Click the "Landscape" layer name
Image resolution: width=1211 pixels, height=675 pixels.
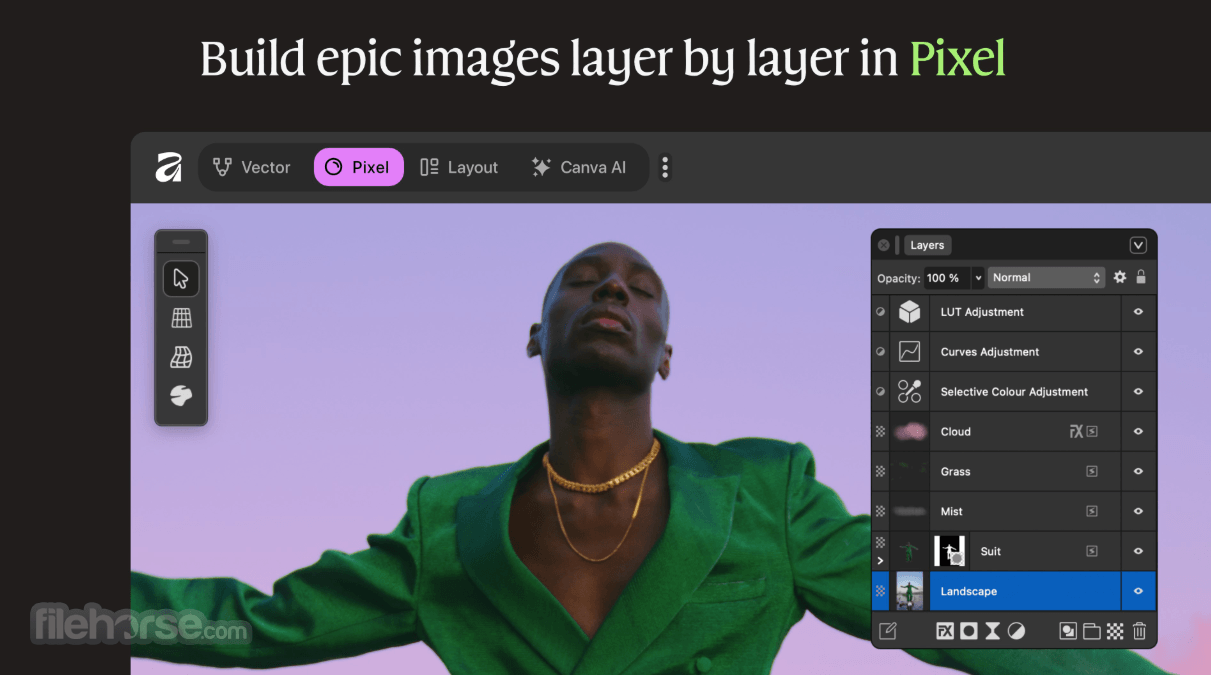[x=969, y=591]
